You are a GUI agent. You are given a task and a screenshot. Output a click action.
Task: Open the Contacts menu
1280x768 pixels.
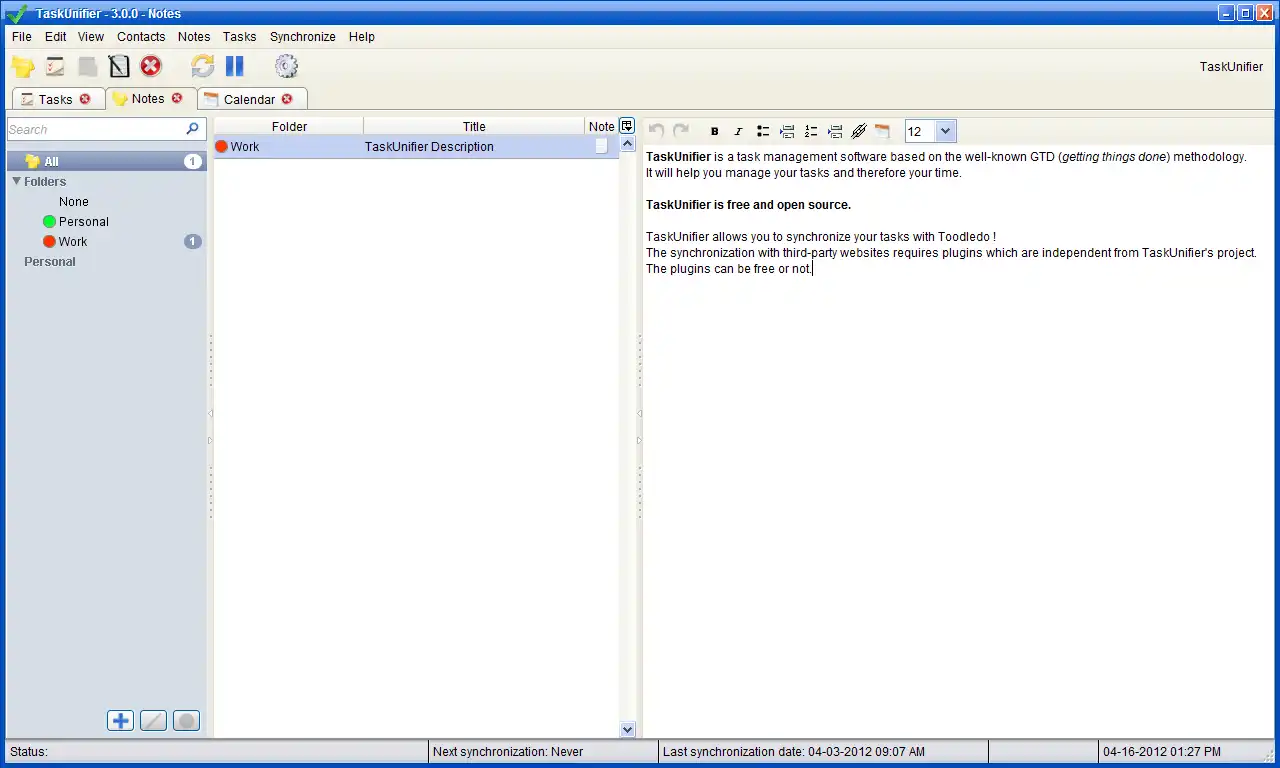pyautogui.click(x=141, y=37)
